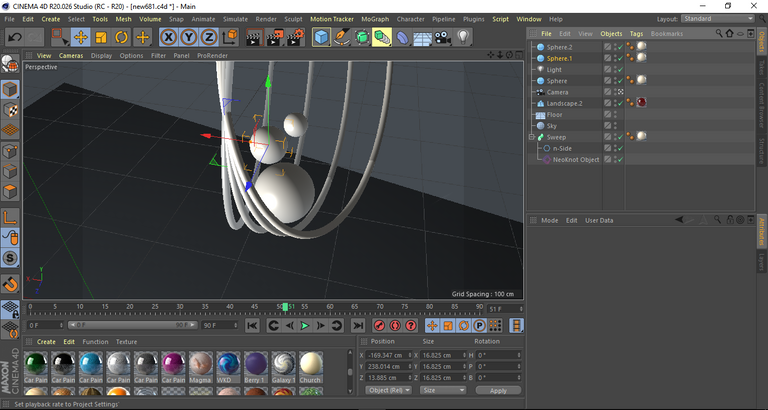The height and width of the screenshot is (410, 768).
Task: Toggle the Z axis lock
Action: [209, 37]
